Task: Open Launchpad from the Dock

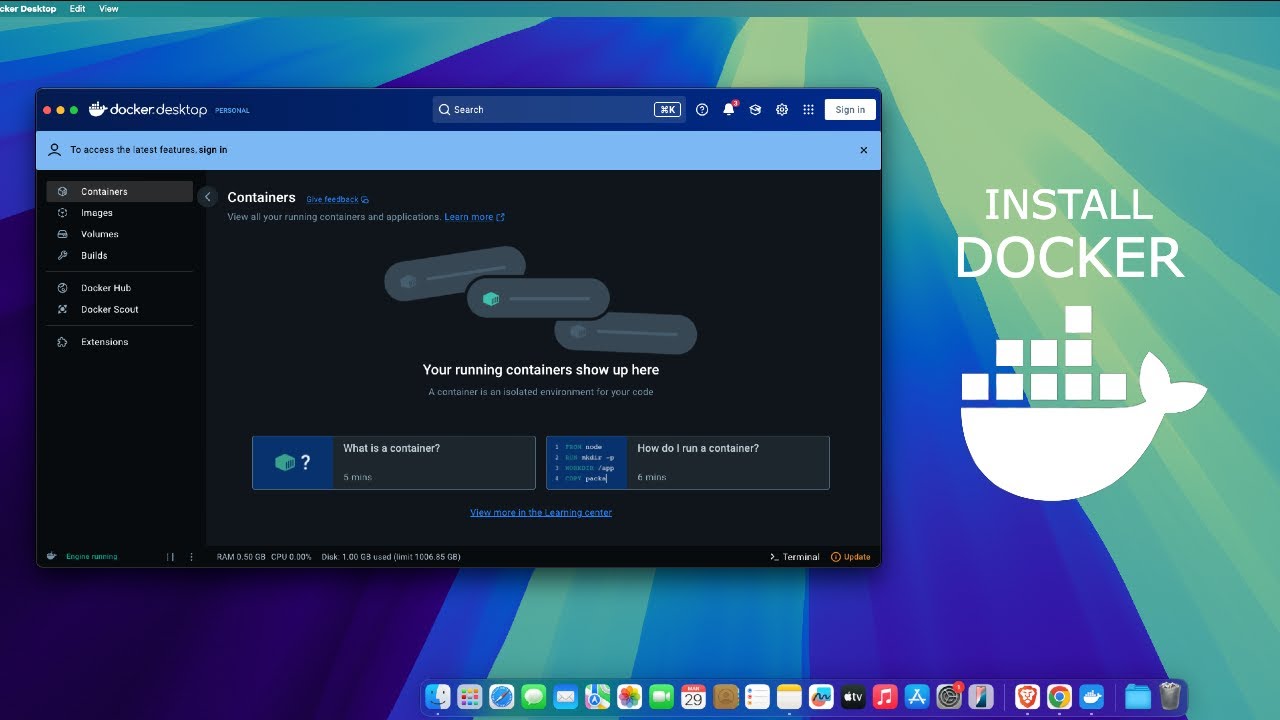Action: (470, 697)
